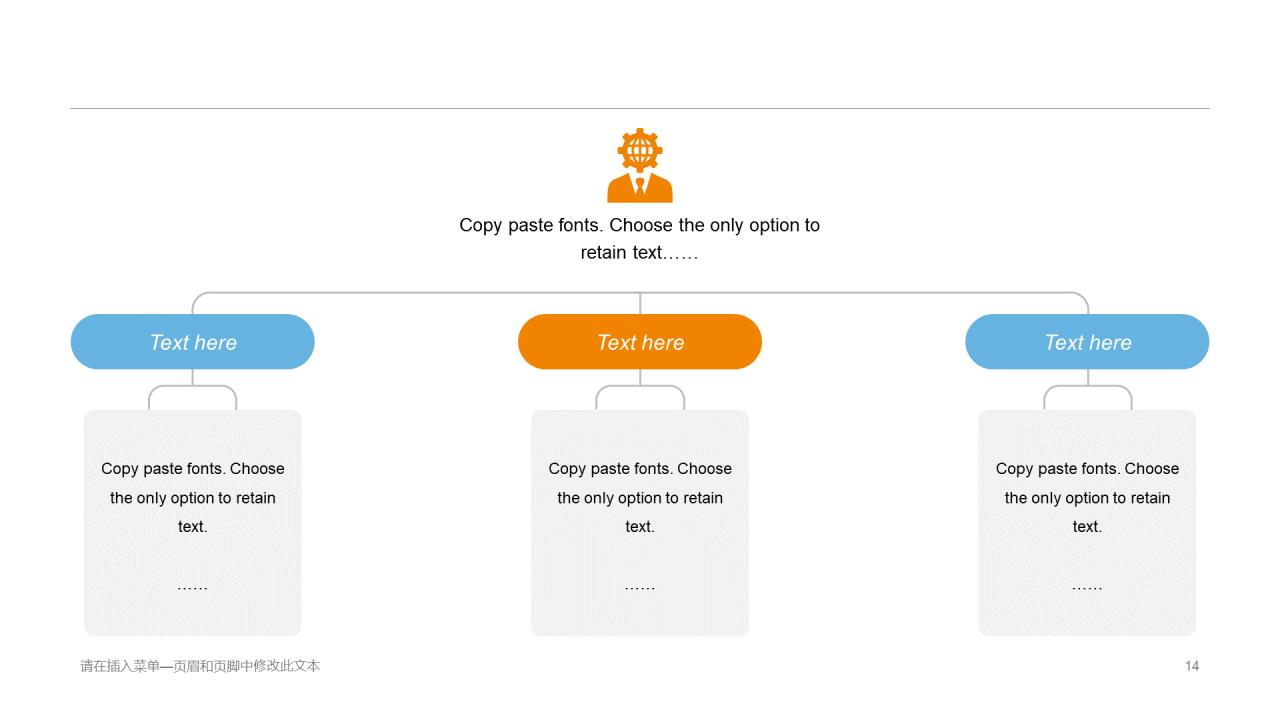The image size is (1280, 720).
Task: Click the left blue "Text here" pill
Action: (193, 342)
